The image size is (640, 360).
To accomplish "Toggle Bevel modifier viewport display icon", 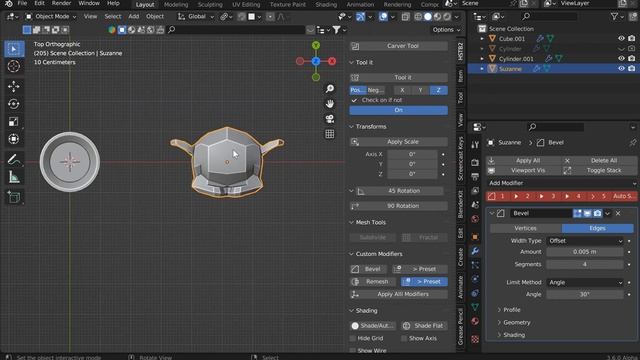I will pos(587,213).
